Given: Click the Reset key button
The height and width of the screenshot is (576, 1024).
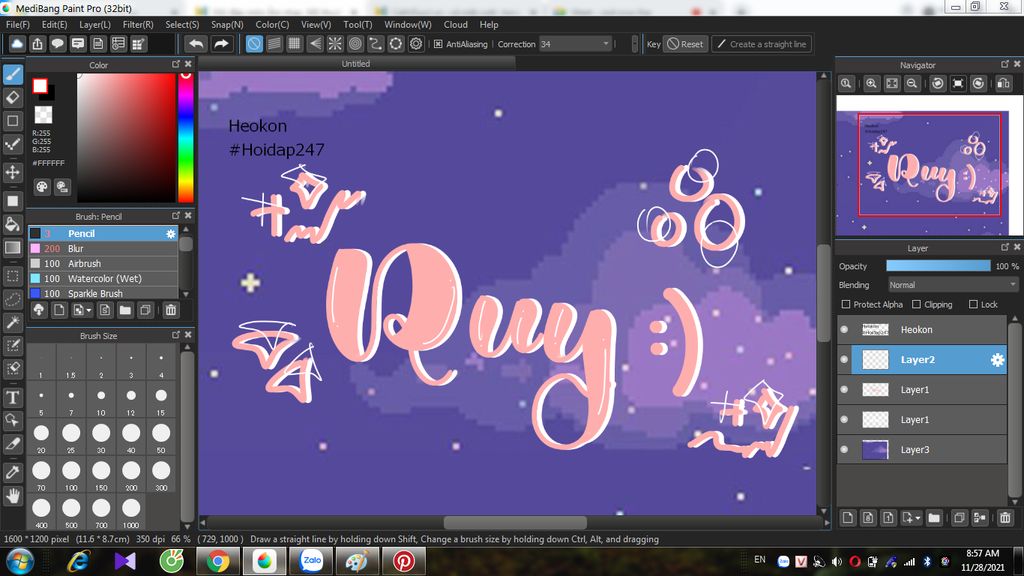Looking at the screenshot, I should (686, 44).
